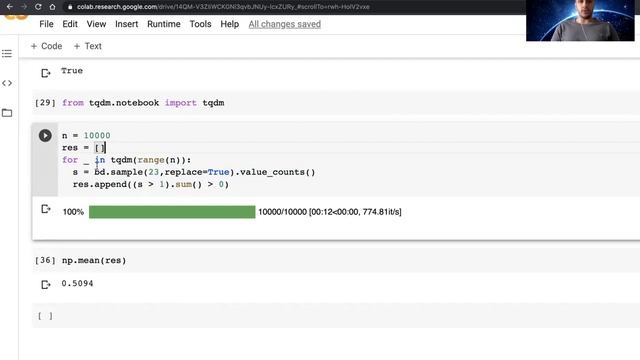Open the Insert menu
The width and height of the screenshot is (640, 360).
click(x=127, y=24)
